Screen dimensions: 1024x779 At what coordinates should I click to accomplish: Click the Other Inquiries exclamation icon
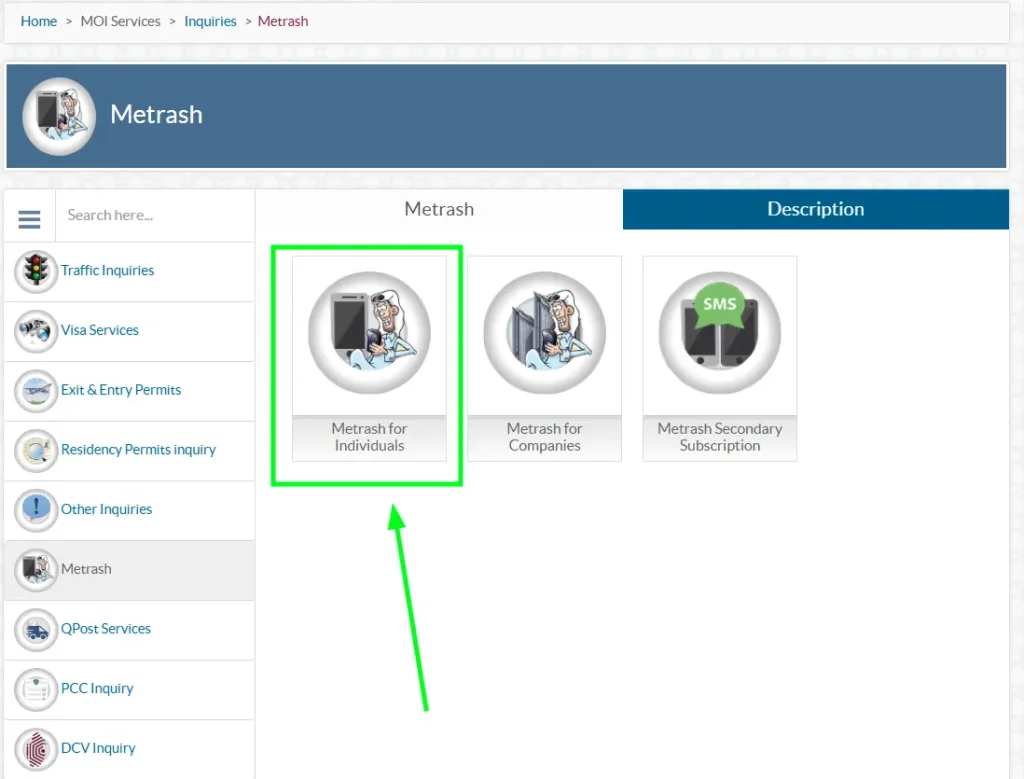tap(36, 510)
